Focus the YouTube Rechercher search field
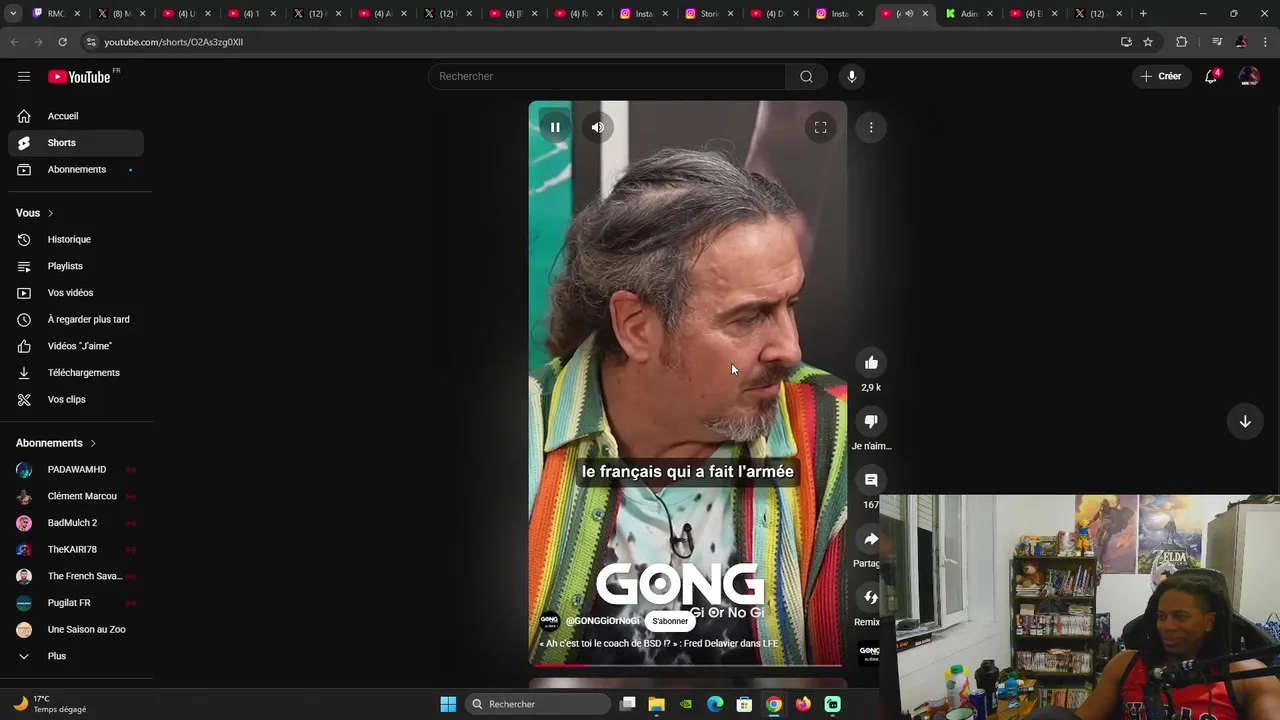 click(607, 76)
